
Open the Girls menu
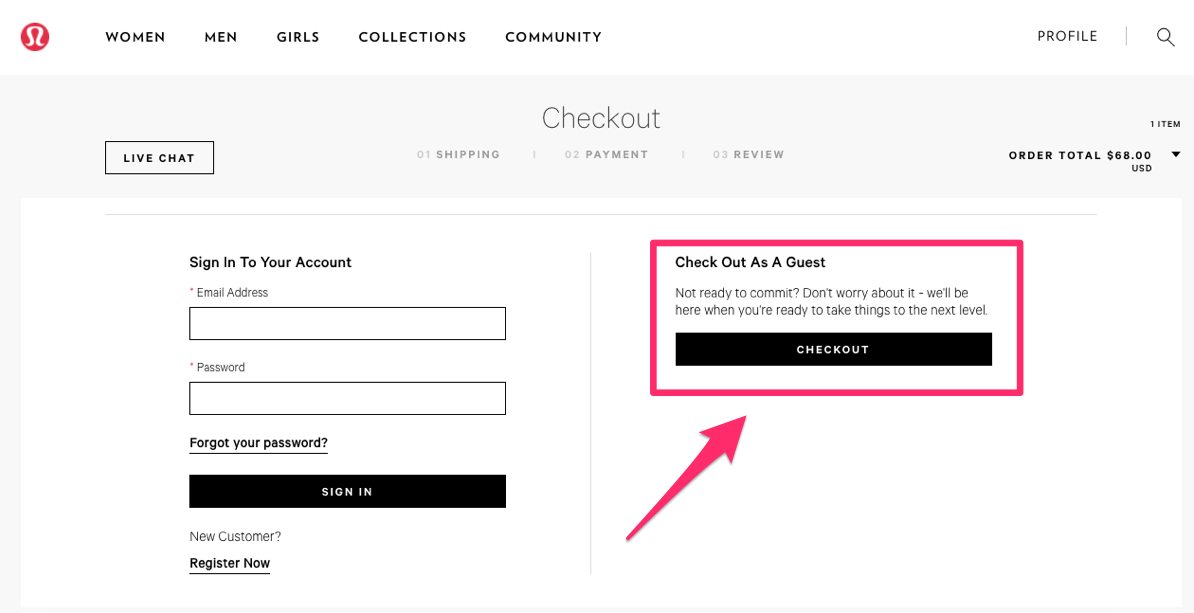click(x=298, y=37)
